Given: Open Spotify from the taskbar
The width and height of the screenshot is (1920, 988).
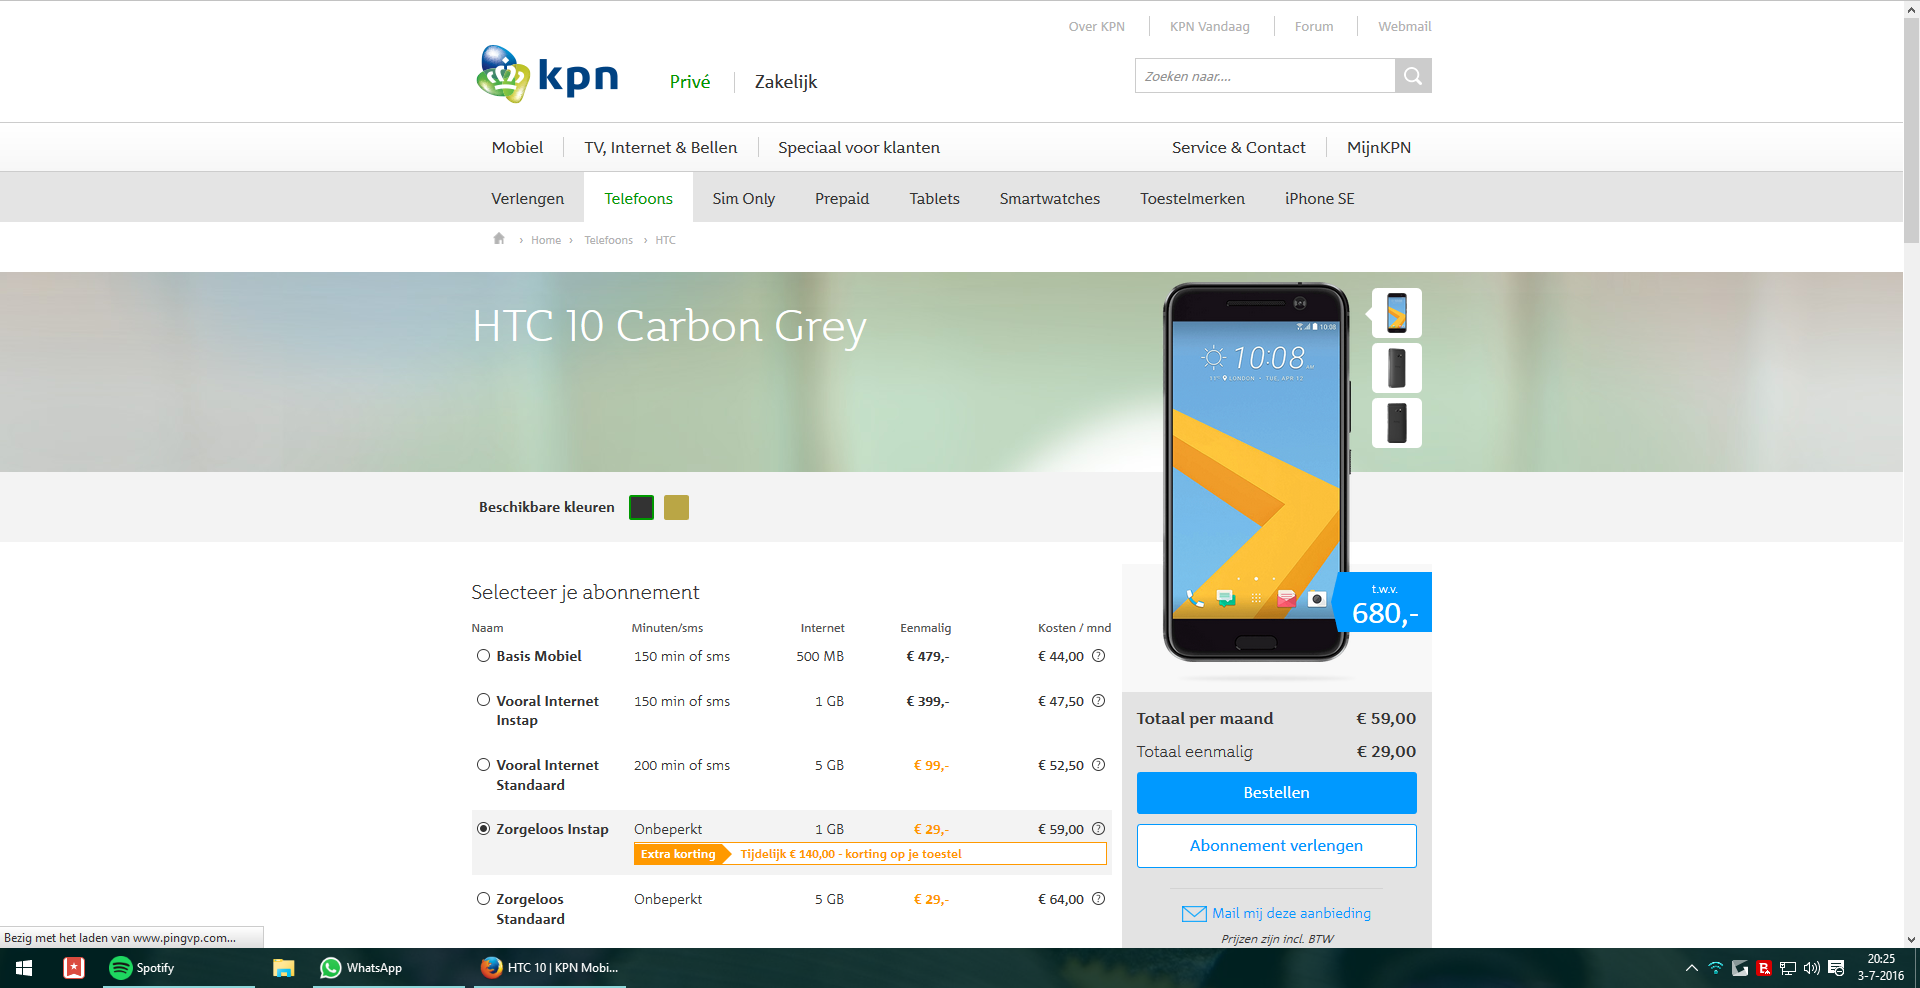Looking at the screenshot, I should 179,968.
